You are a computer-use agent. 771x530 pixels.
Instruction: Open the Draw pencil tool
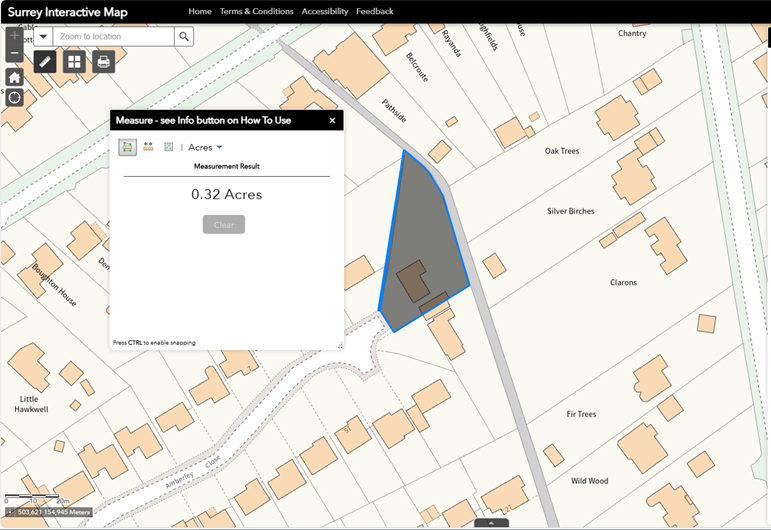tap(45, 62)
